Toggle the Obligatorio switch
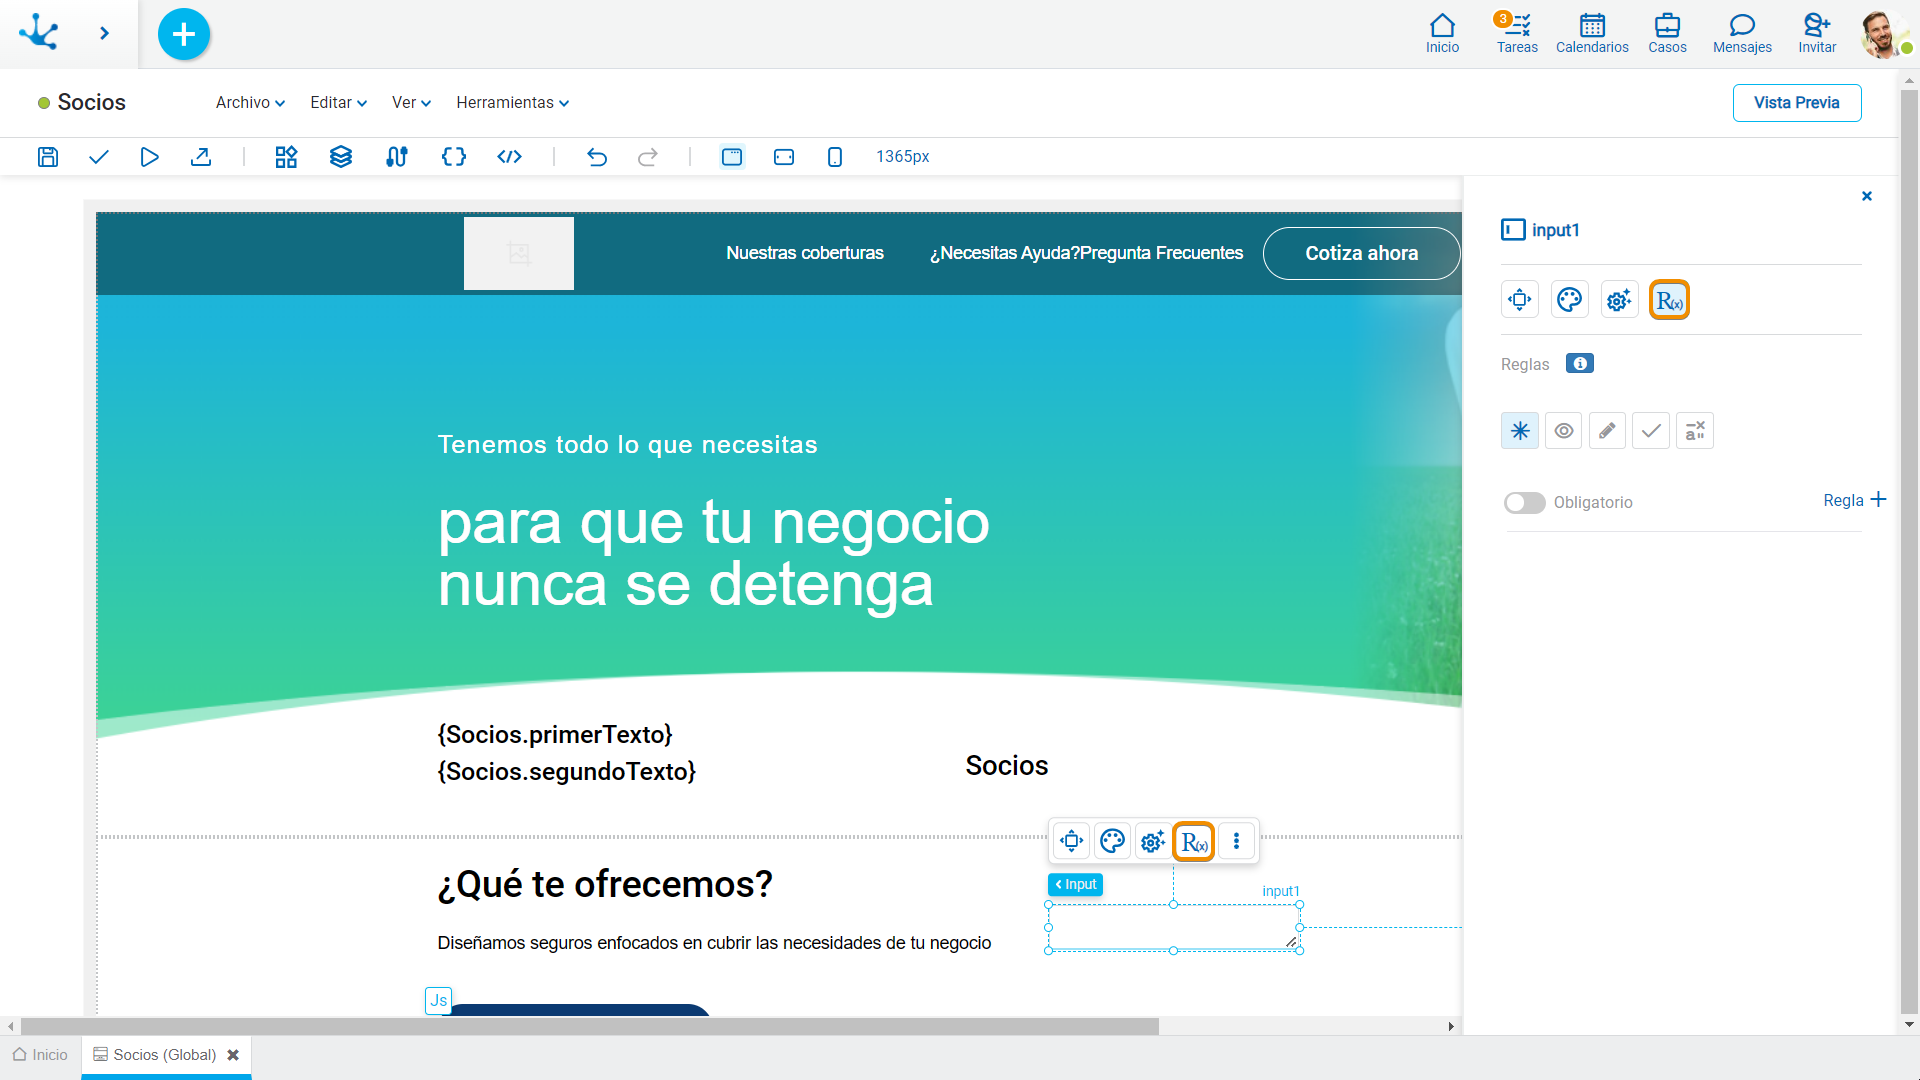Viewport: 1920px width, 1080px height. pyautogui.click(x=1525, y=503)
